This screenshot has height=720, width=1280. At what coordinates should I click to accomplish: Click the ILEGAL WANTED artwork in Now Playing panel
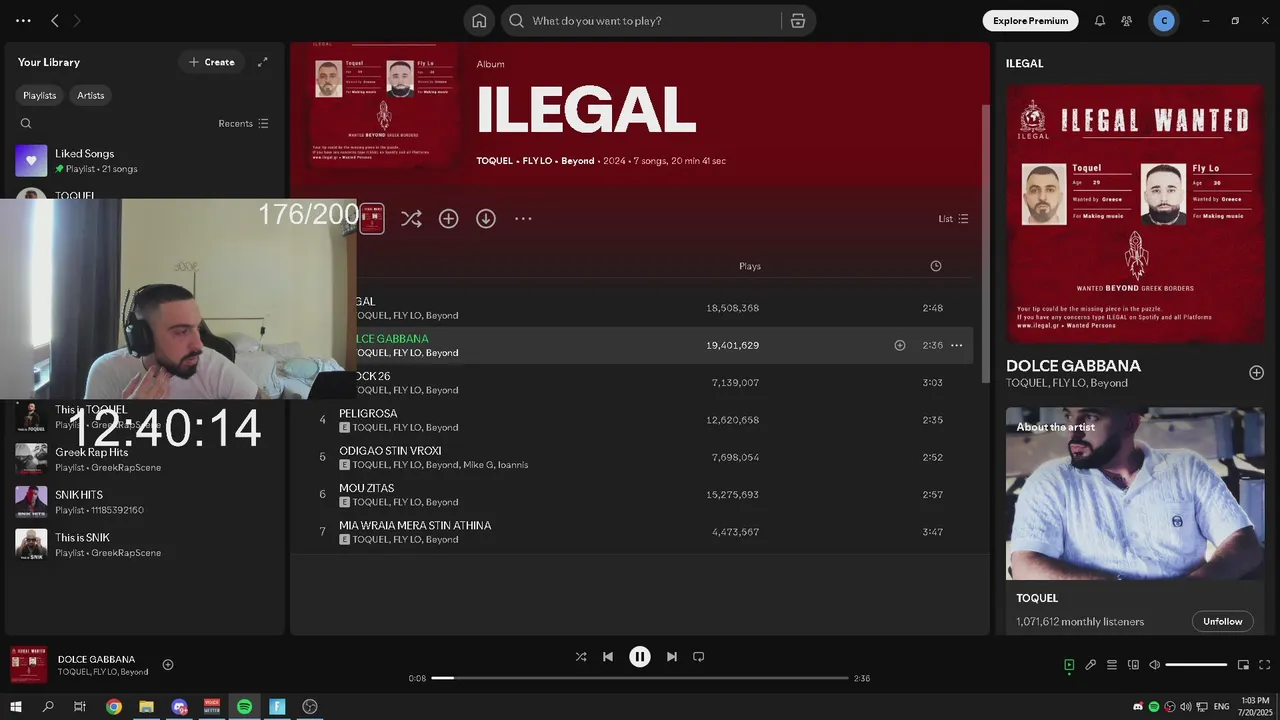click(x=1135, y=214)
